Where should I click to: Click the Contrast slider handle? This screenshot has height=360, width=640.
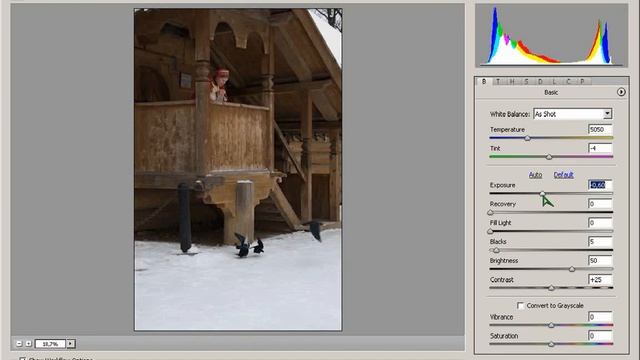[551, 288]
